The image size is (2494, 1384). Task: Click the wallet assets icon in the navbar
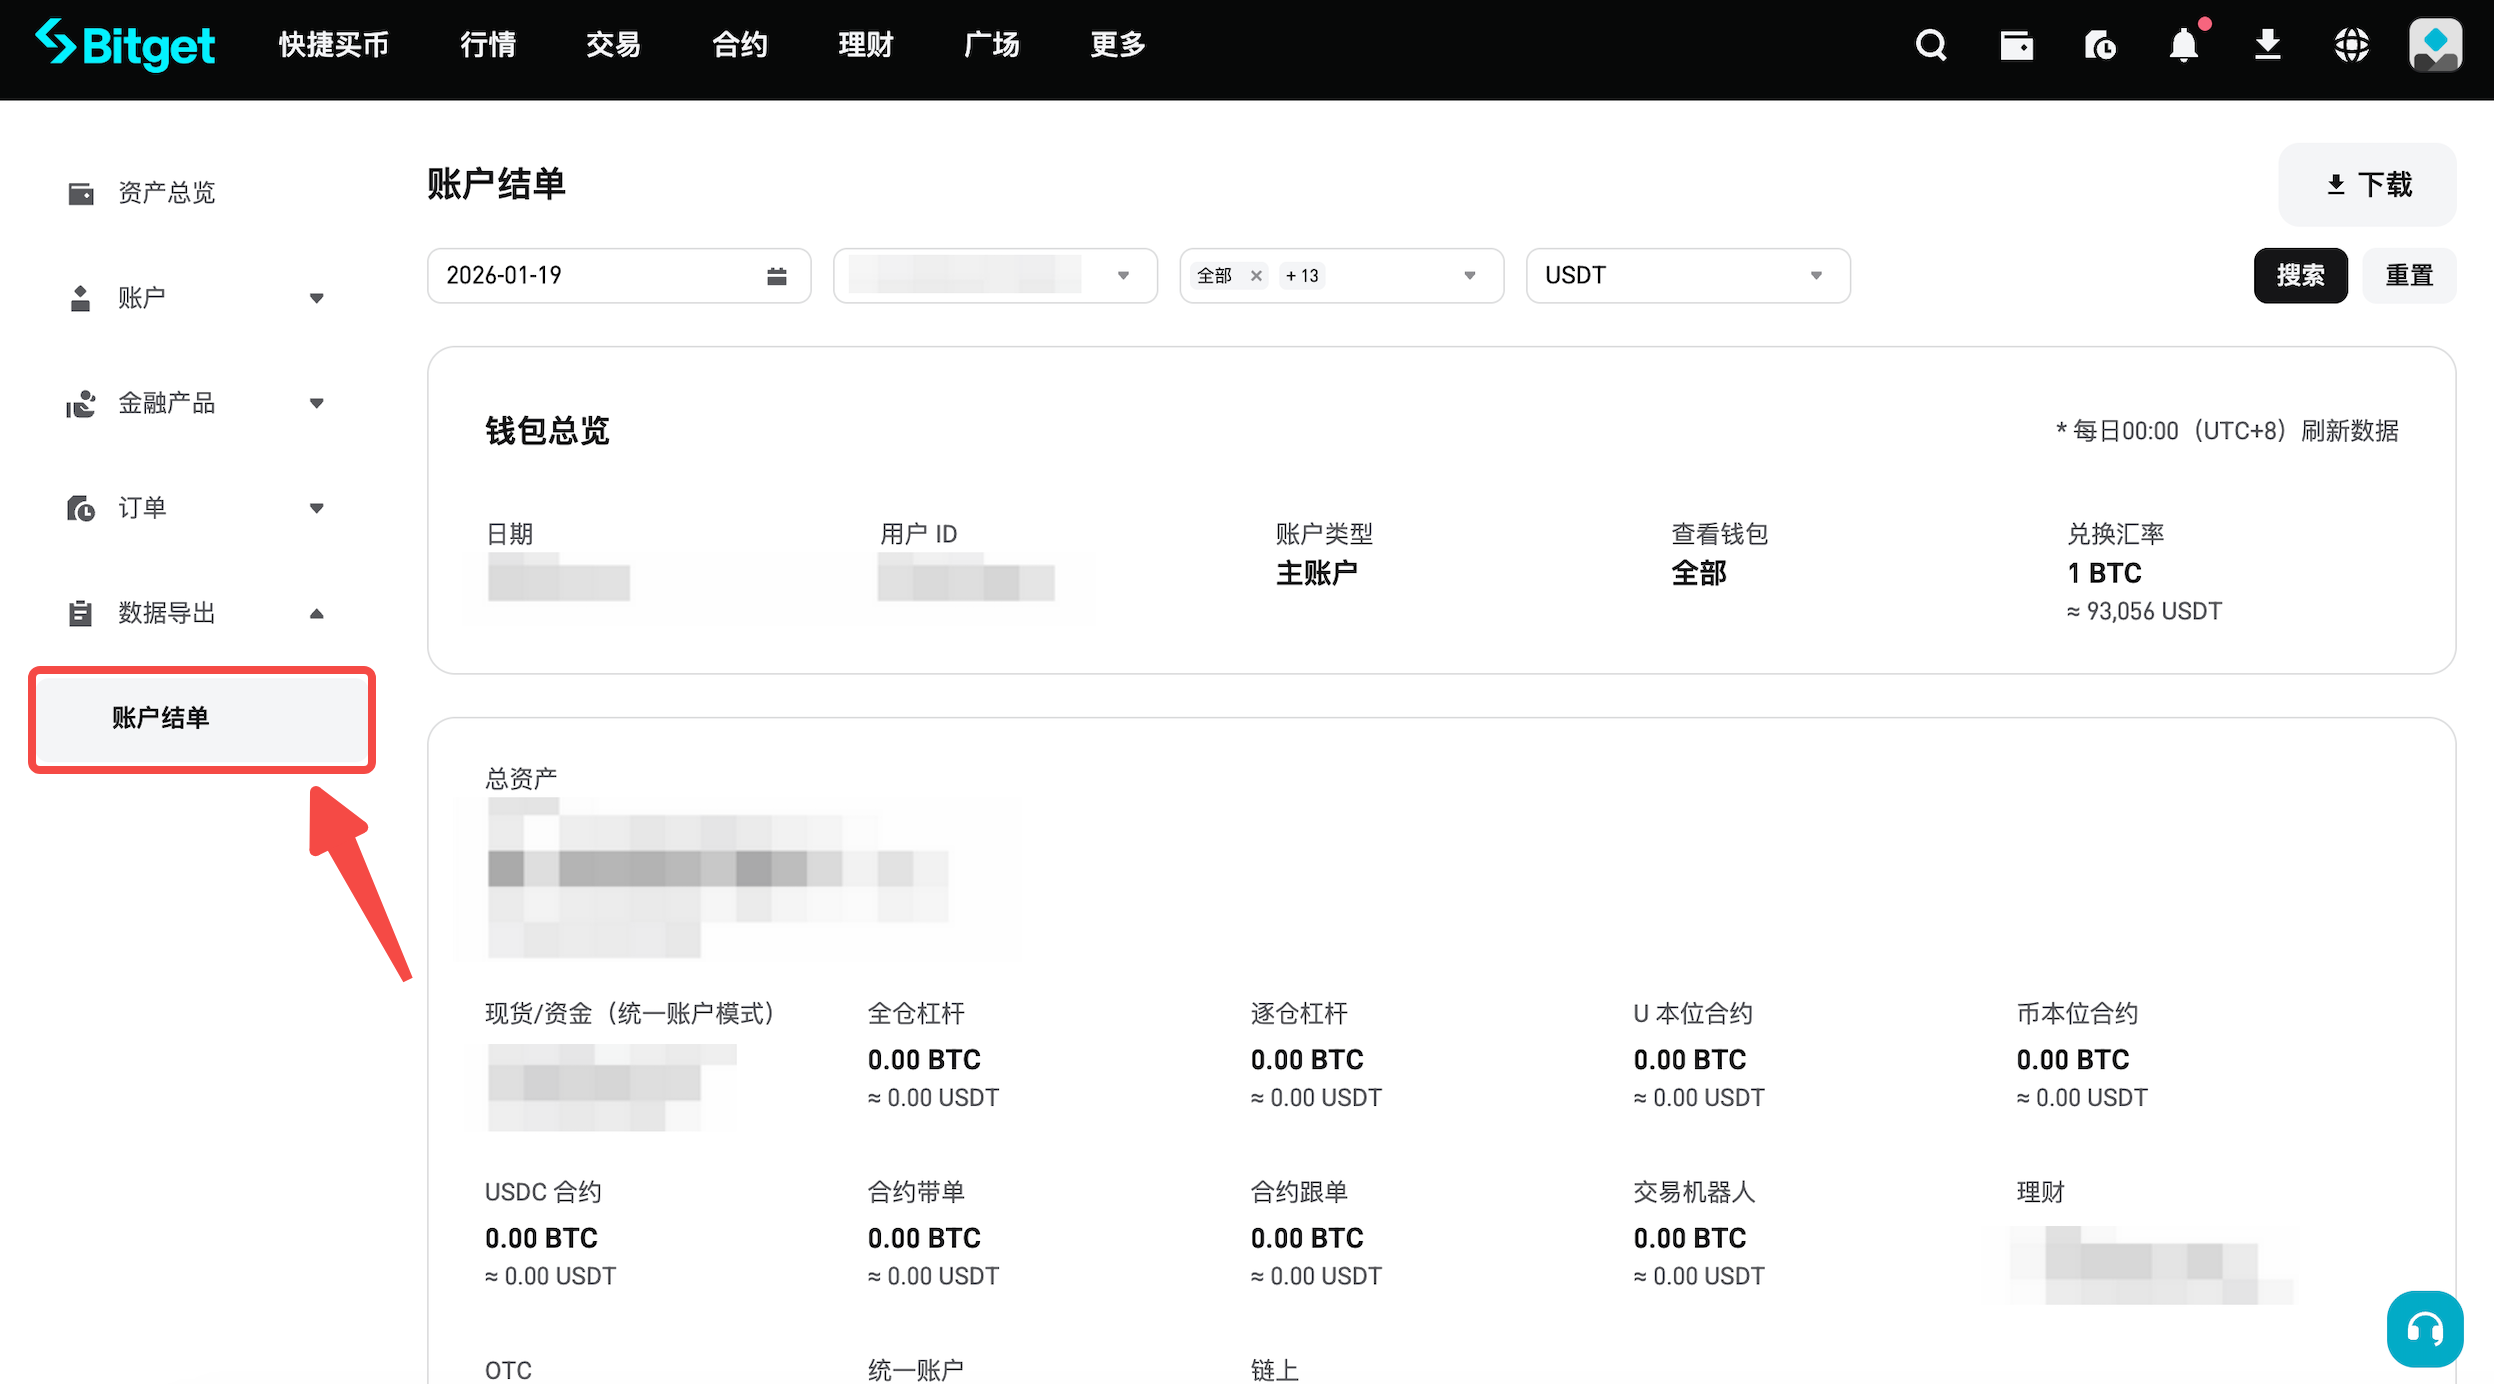click(2017, 45)
